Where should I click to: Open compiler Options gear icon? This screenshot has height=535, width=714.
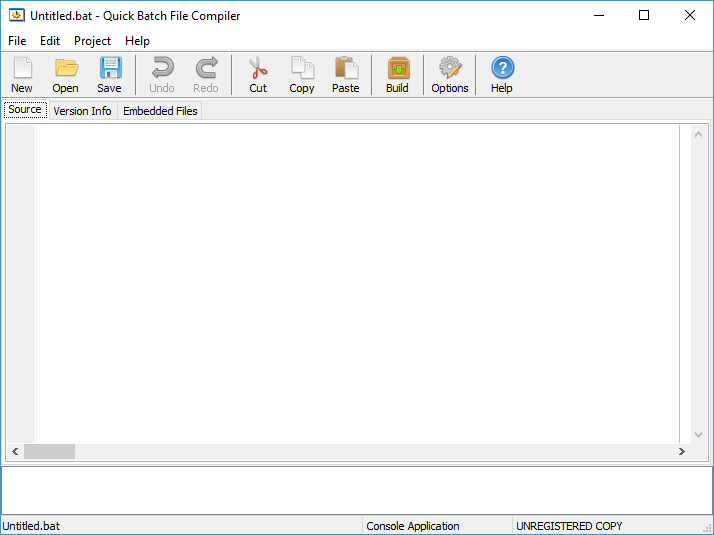click(450, 75)
